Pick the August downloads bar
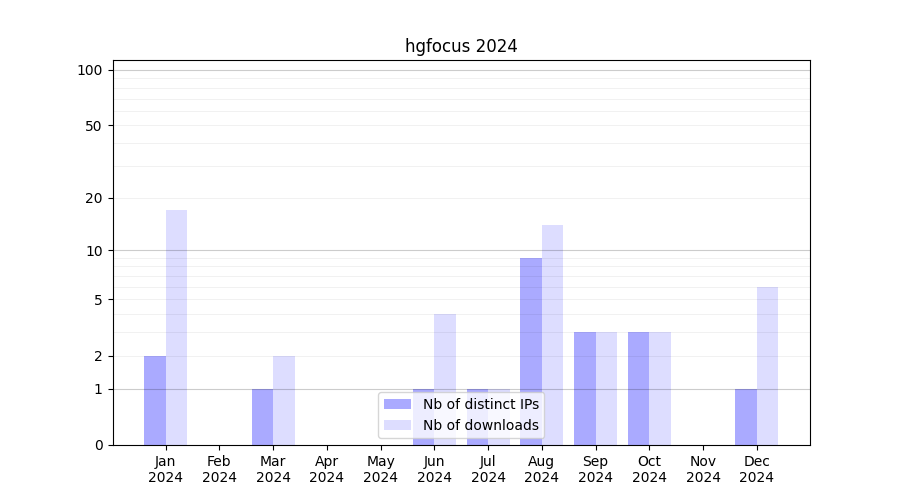900x500 pixels. point(552,335)
